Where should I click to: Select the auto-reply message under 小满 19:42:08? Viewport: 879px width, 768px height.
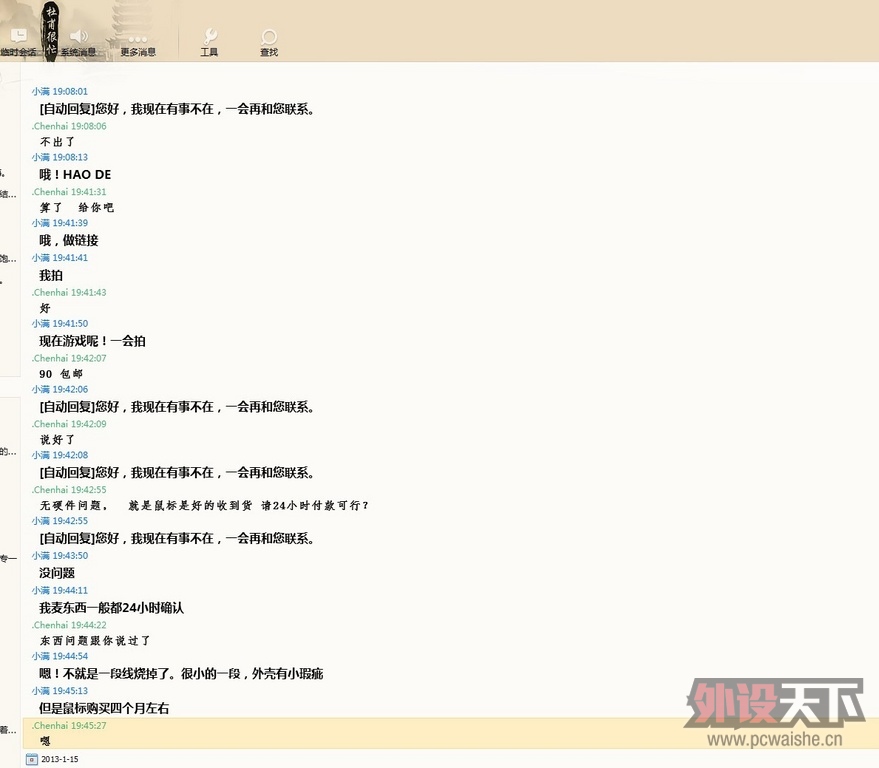click(176, 473)
